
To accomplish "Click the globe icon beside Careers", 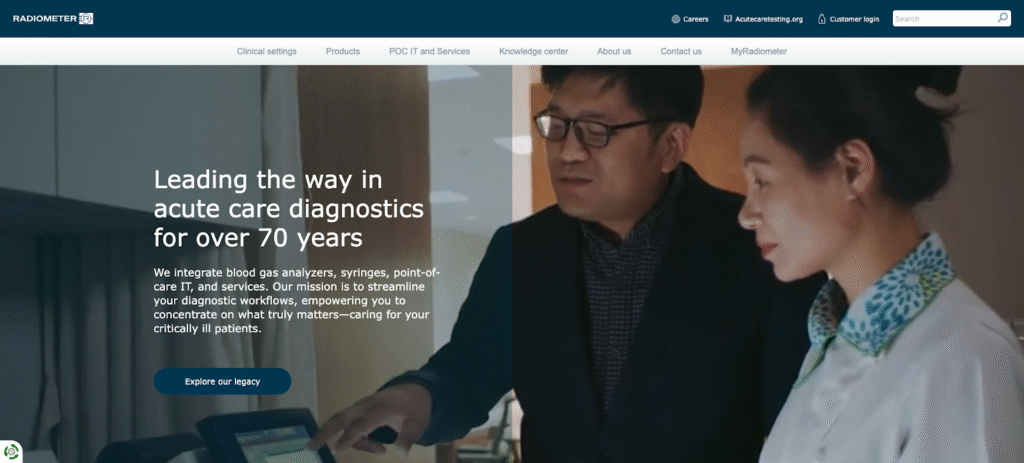I will point(676,19).
